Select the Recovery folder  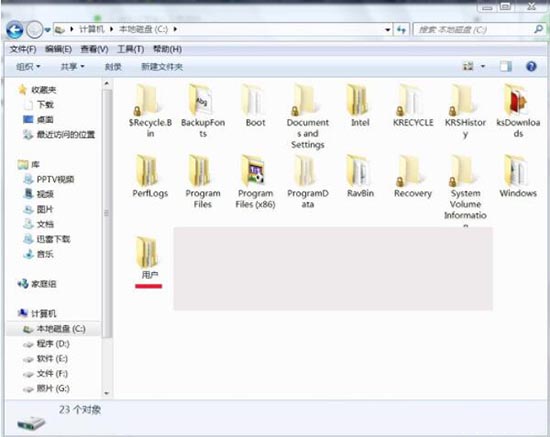(x=412, y=176)
